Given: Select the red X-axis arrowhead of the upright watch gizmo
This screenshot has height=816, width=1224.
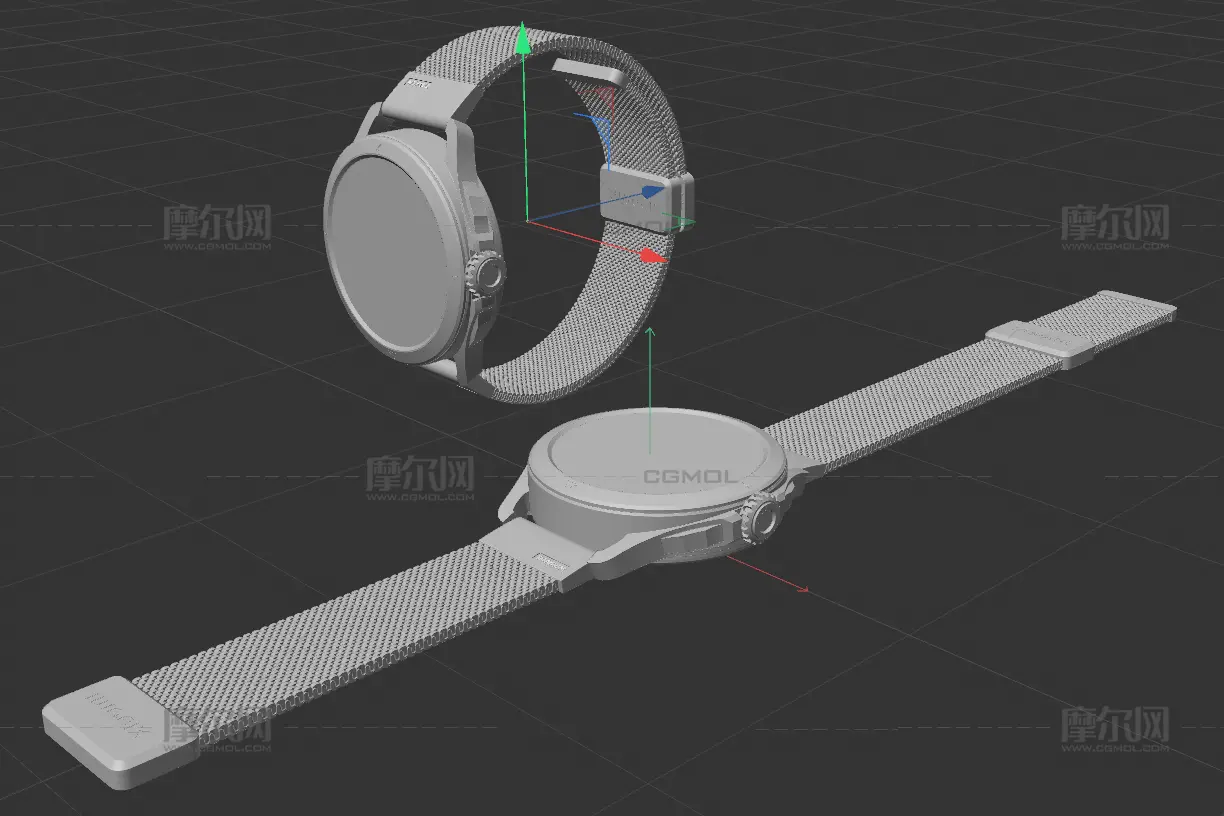Looking at the screenshot, I should pos(652,256).
